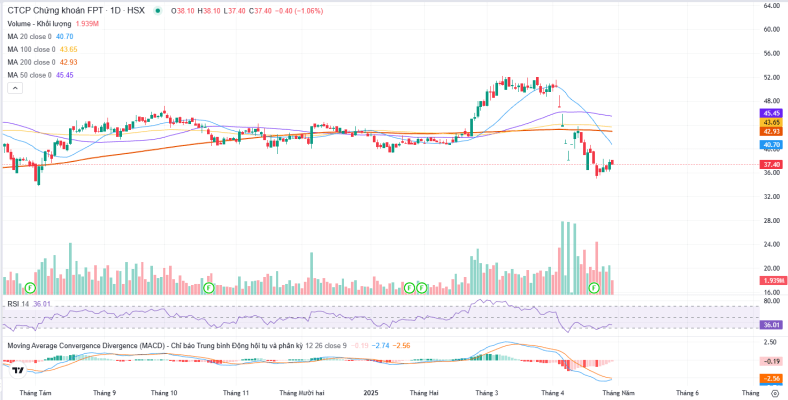Click the Tháng 6 time axis label
The width and height of the screenshot is (788, 400).
[687, 392]
